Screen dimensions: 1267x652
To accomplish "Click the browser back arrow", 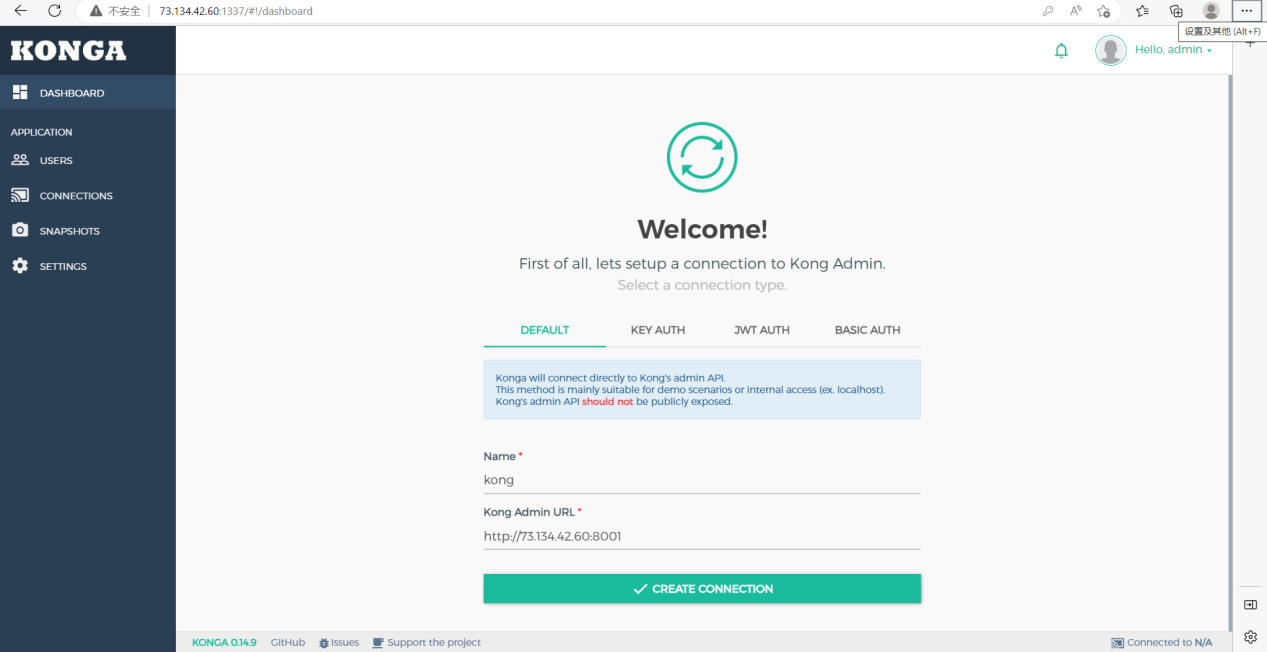I will (x=21, y=11).
